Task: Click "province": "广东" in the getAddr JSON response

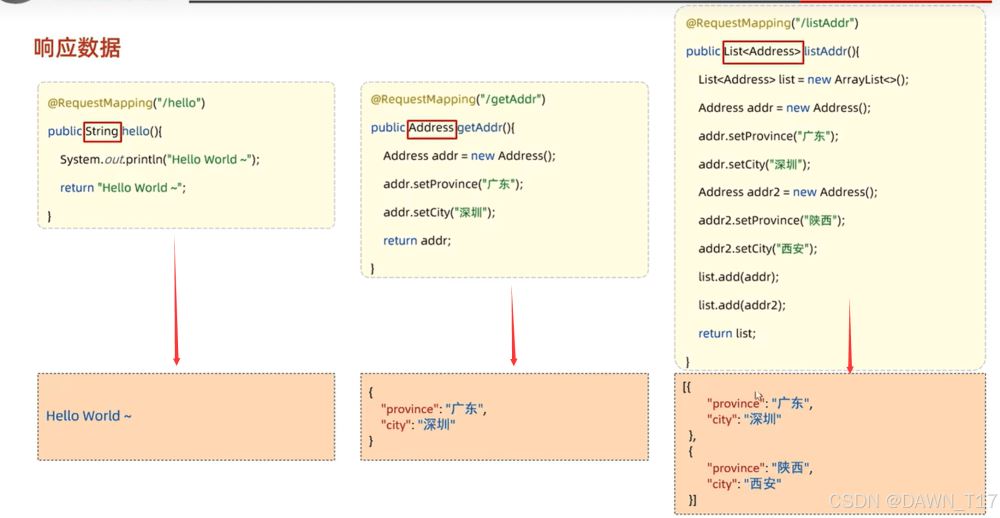Action: [x=434, y=409]
